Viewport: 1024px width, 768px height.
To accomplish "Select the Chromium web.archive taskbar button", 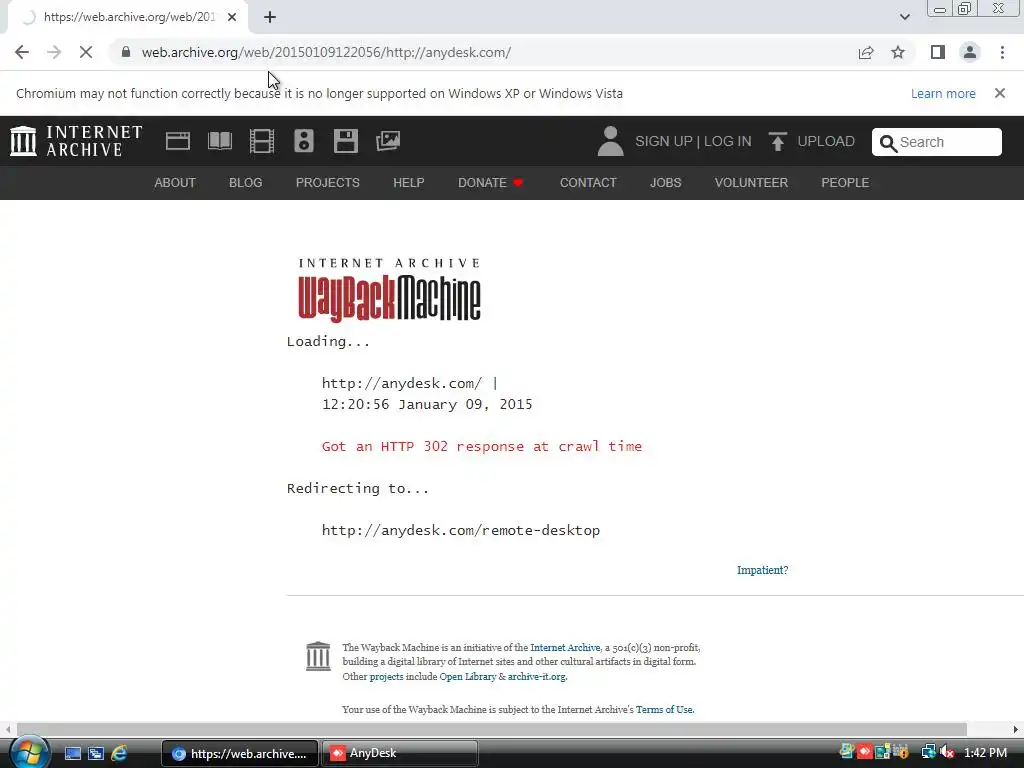I will coord(240,753).
